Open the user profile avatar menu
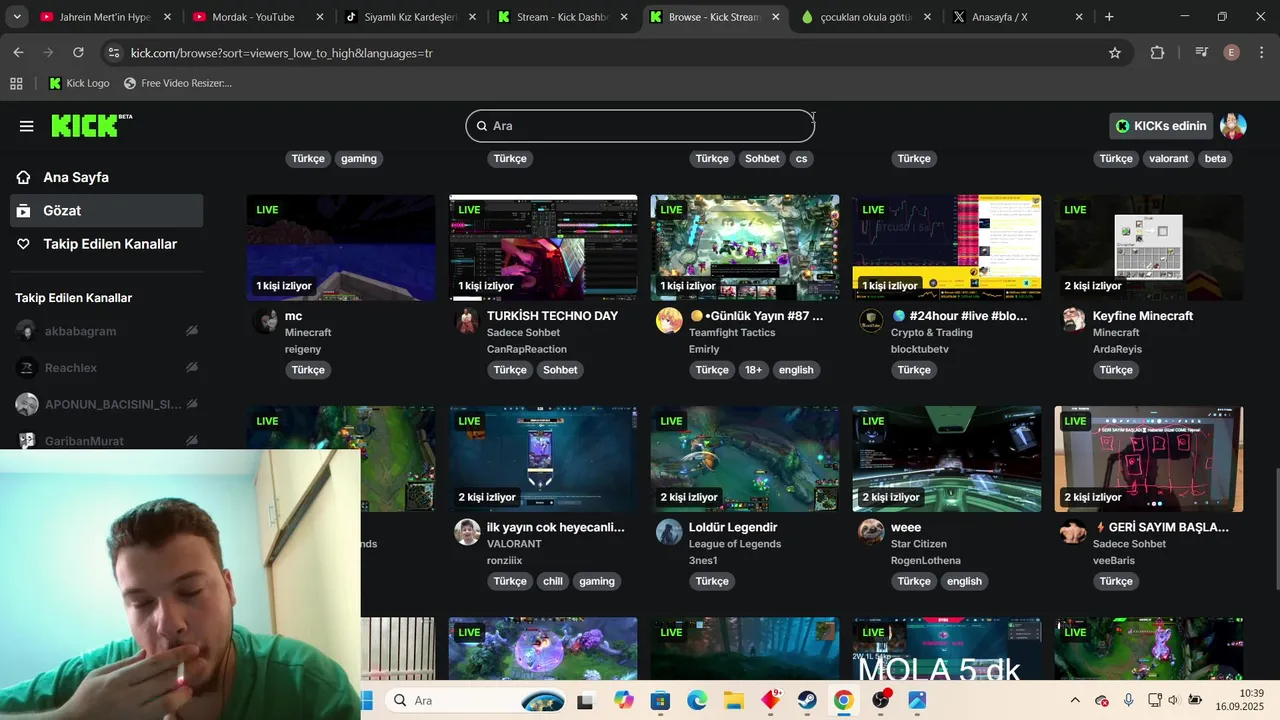Screen dimensions: 1280x720 1233,126
